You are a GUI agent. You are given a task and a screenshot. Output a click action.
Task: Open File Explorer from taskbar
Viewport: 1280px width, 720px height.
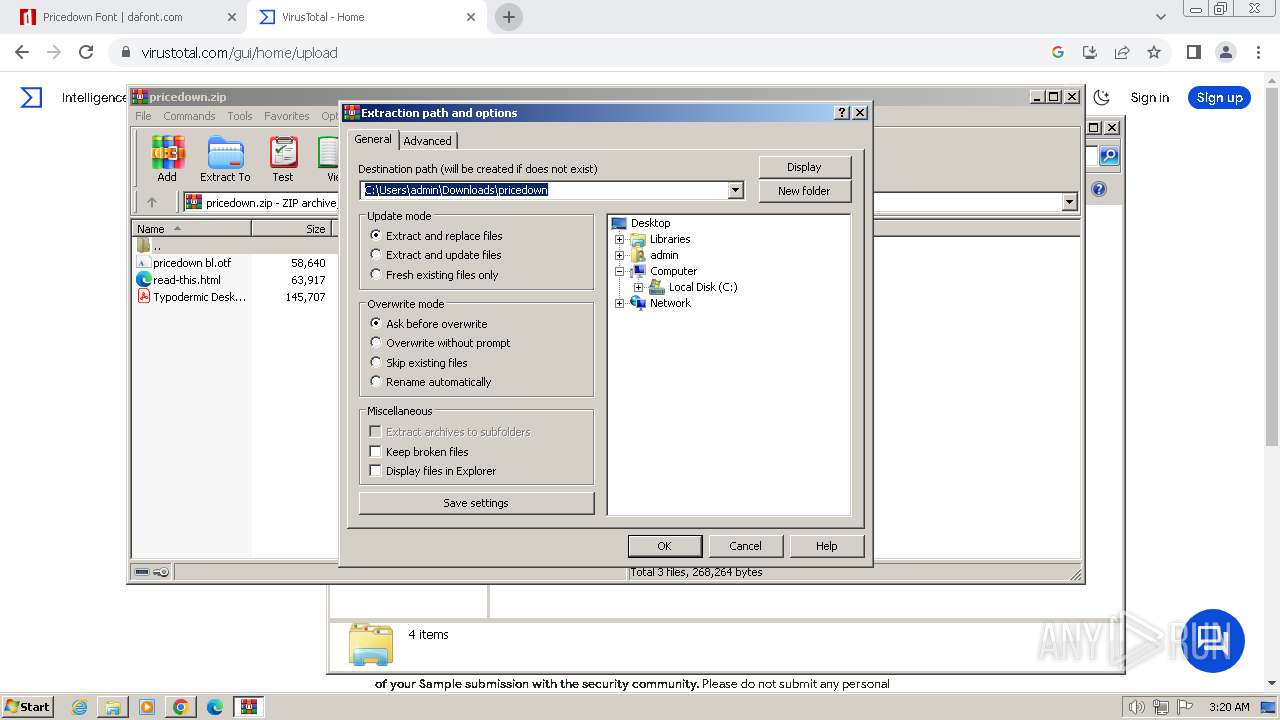click(113, 707)
